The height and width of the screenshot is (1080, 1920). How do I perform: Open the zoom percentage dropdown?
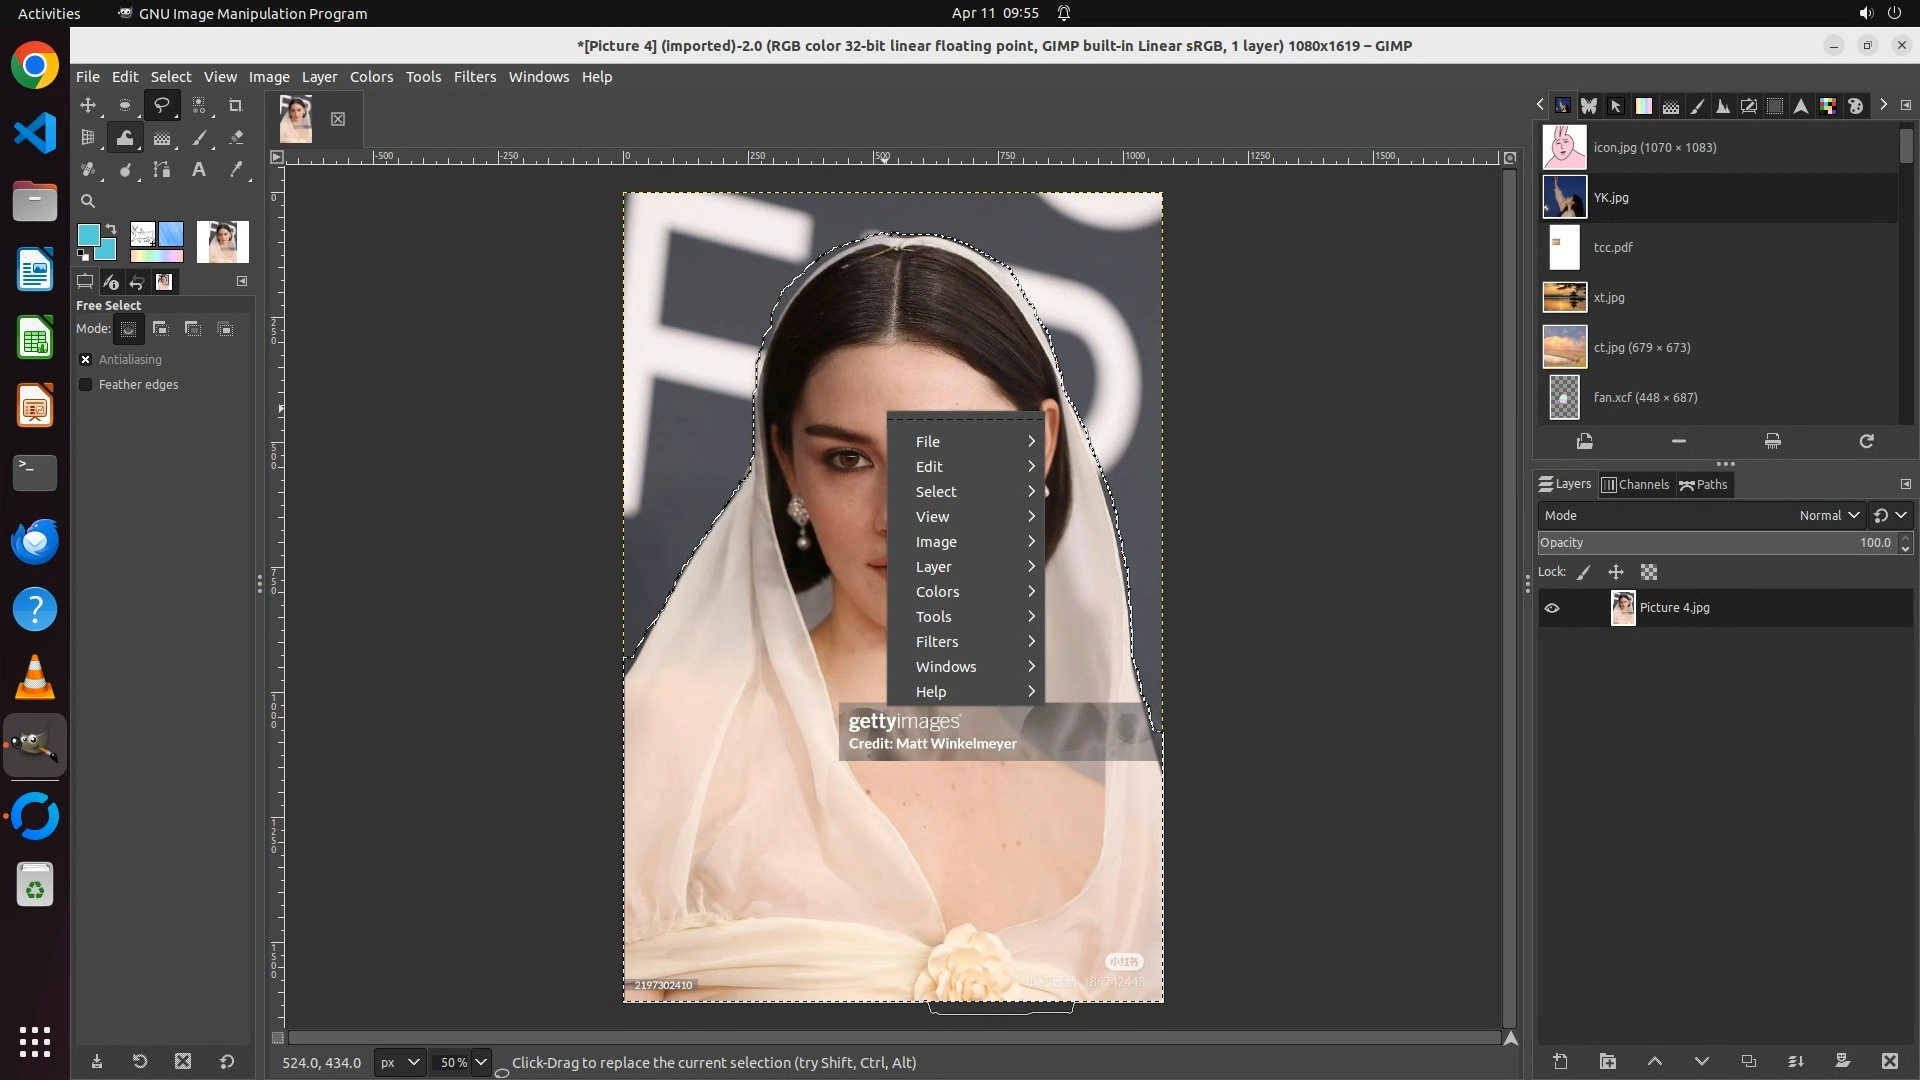point(481,1062)
